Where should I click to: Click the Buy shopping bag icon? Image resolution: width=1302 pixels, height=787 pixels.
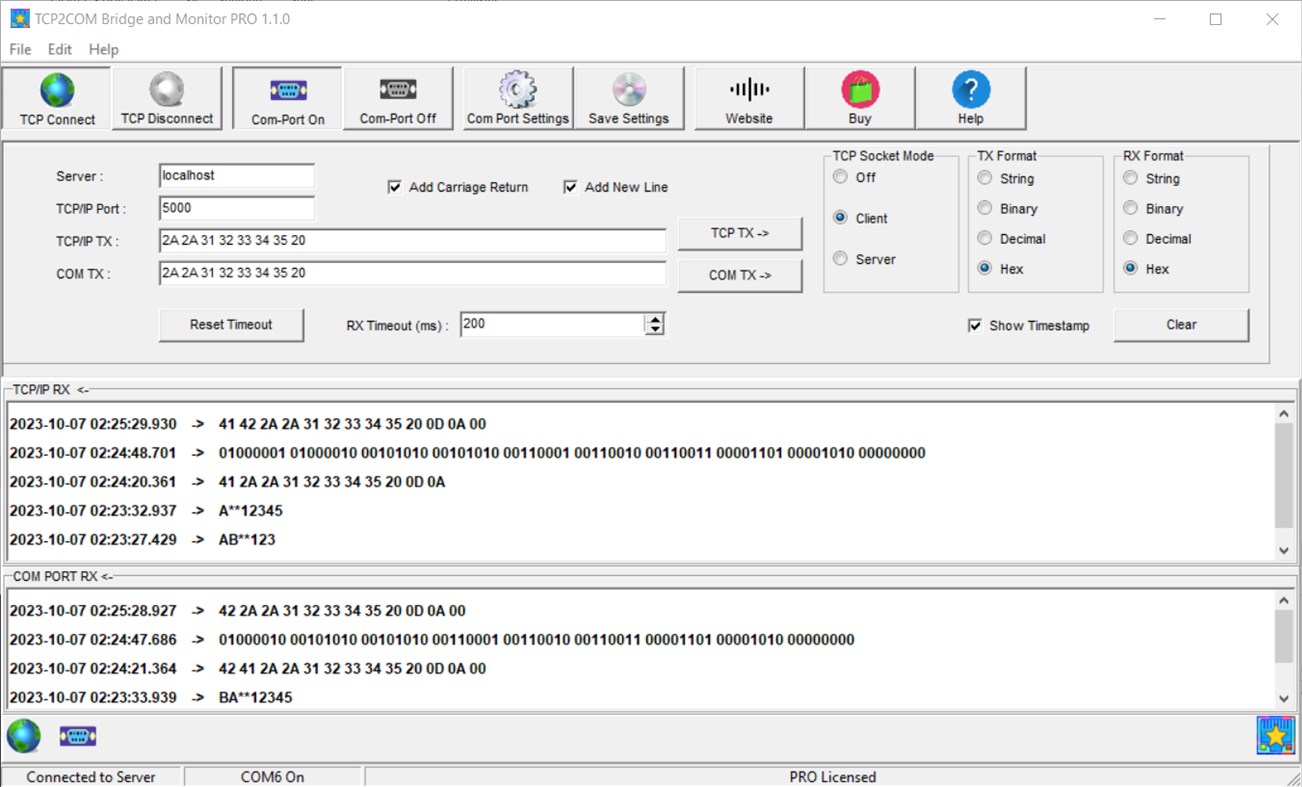[859, 97]
